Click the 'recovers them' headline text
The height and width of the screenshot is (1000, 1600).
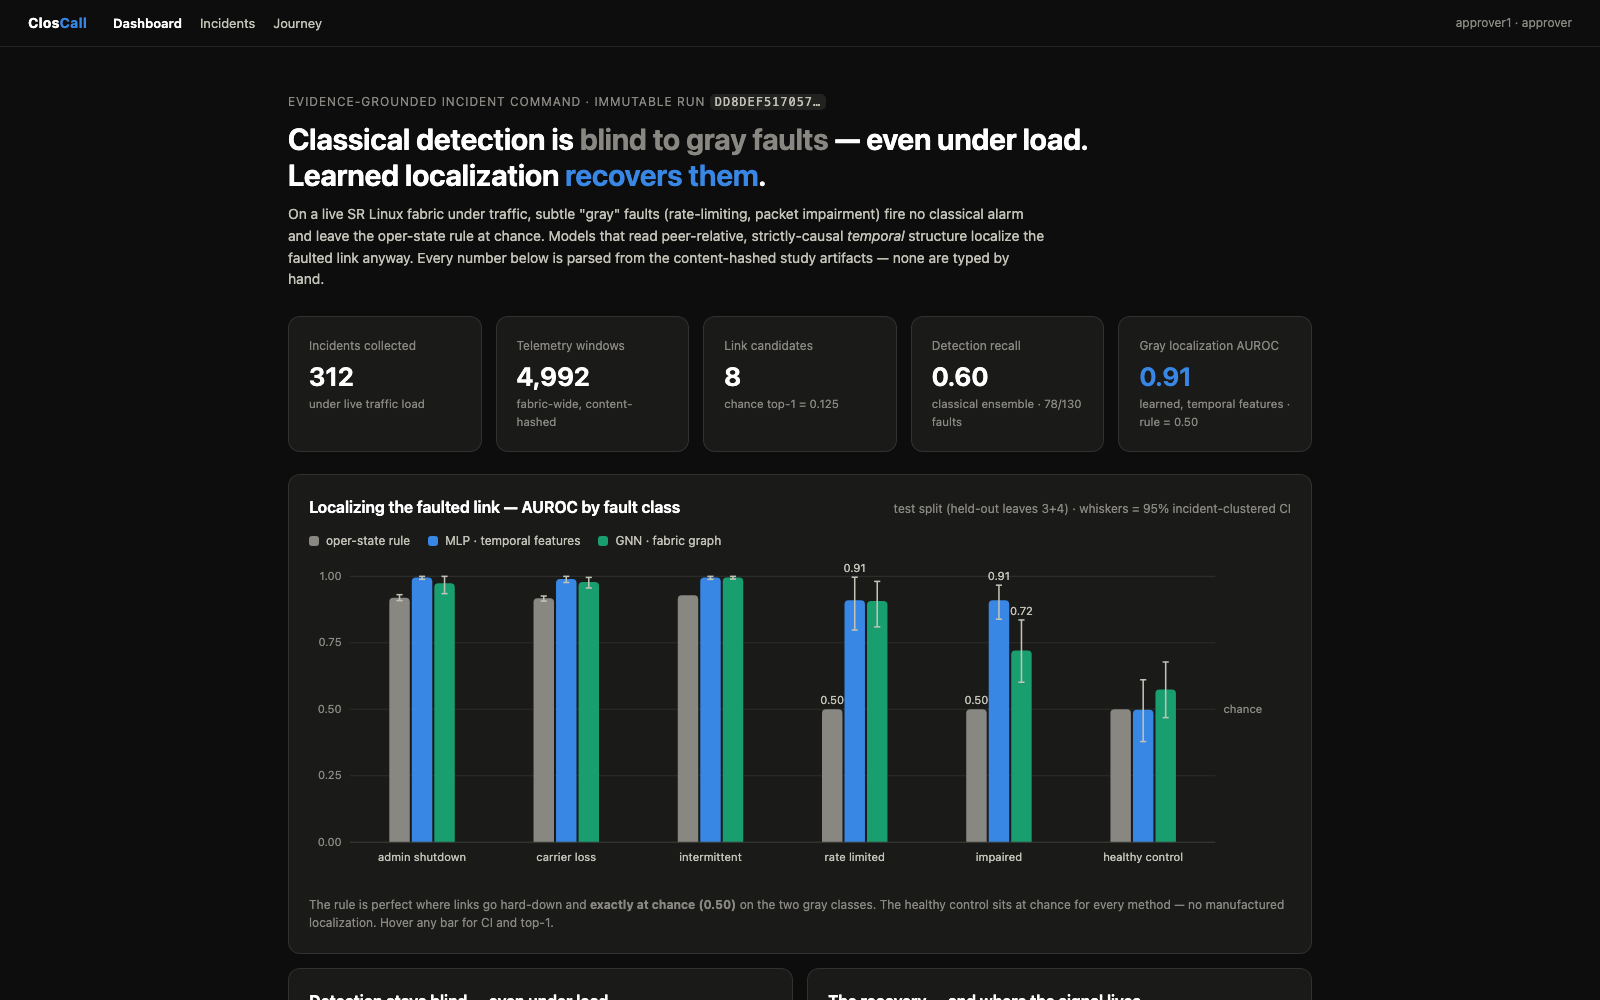[662, 176]
